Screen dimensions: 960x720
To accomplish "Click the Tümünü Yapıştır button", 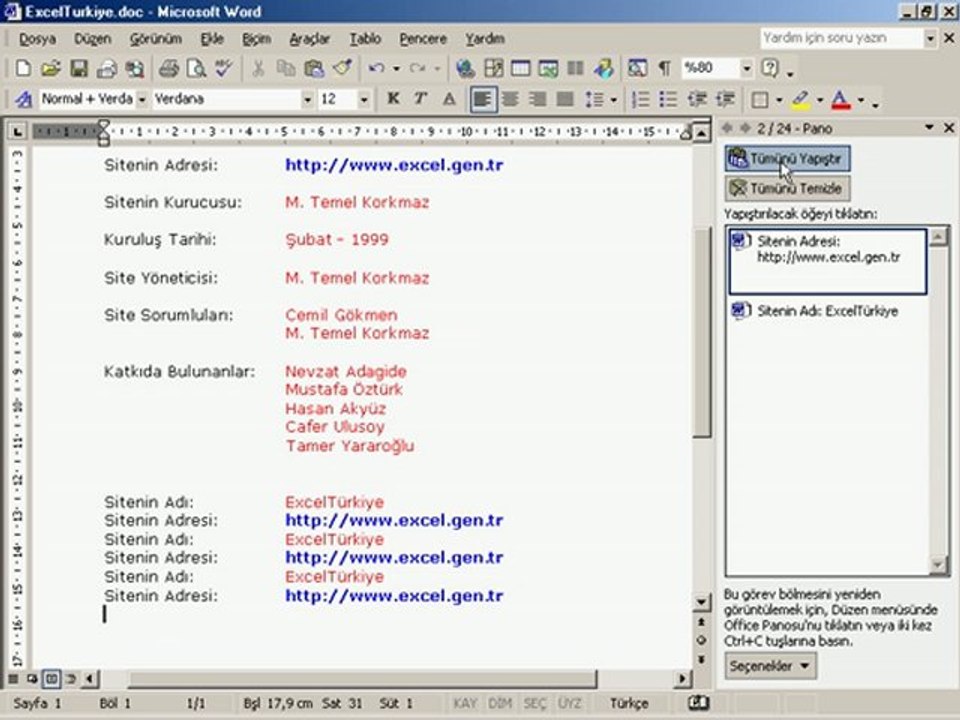I will [x=787, y=159].
